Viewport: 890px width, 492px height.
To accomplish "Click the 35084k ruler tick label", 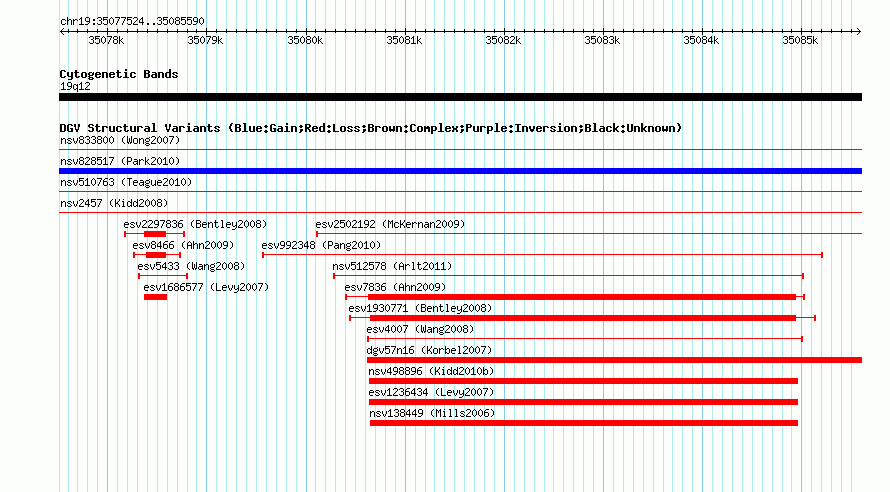I will [x=701, y=40].
